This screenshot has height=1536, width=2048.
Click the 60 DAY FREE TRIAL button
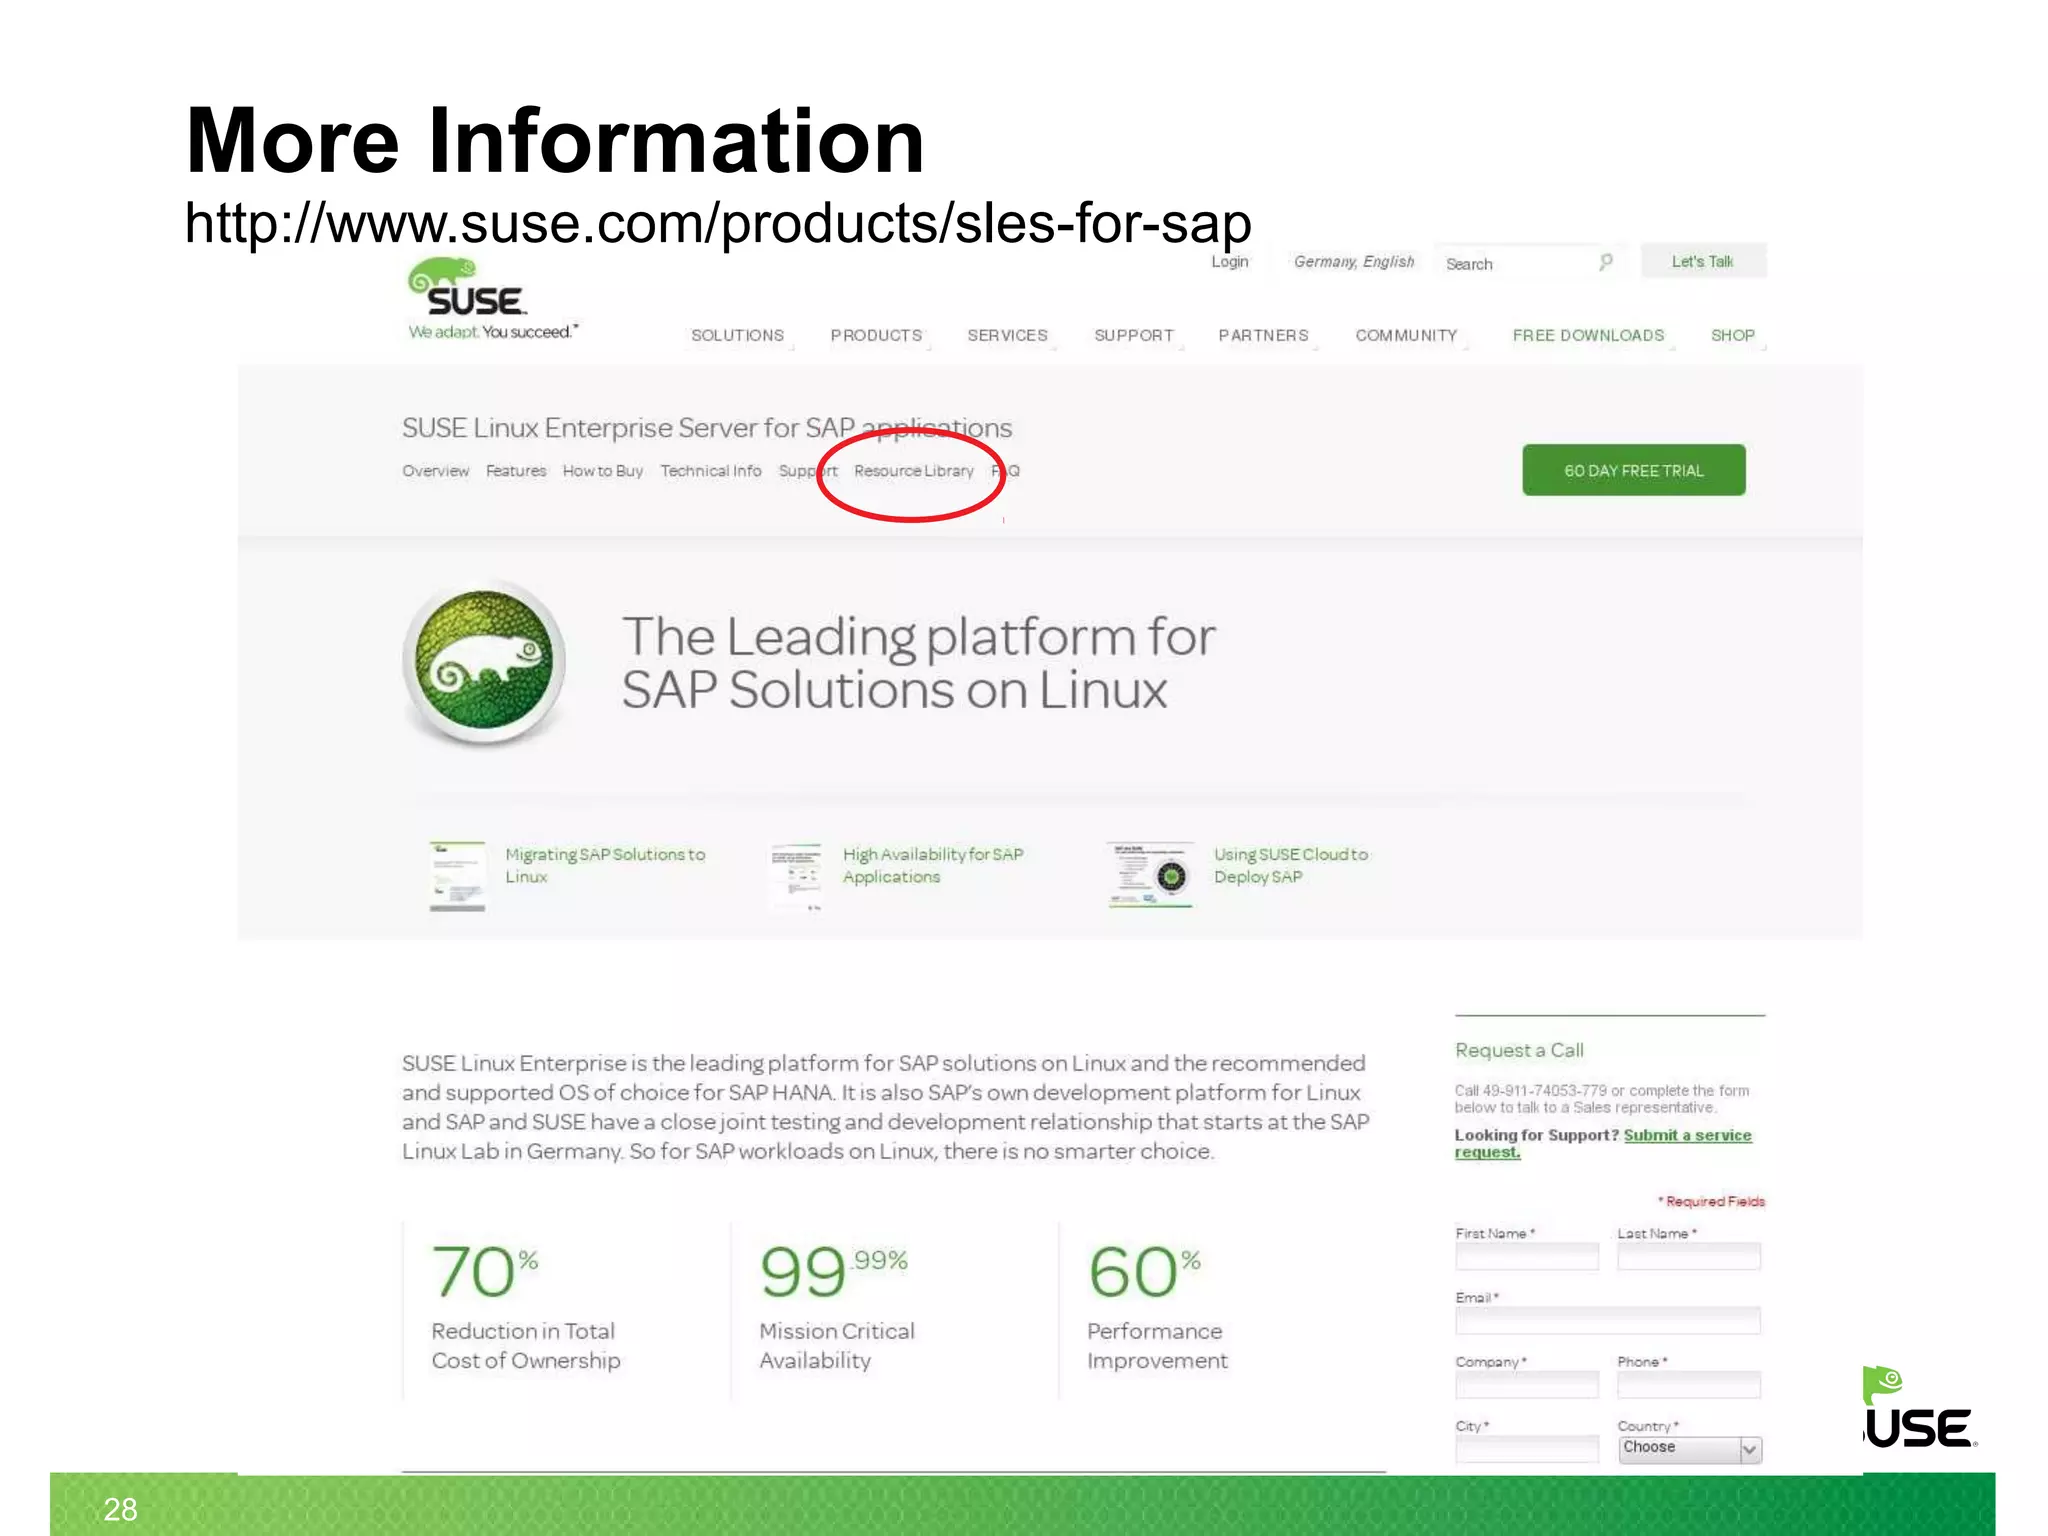pyautogui.click(x=1634, y=470)
